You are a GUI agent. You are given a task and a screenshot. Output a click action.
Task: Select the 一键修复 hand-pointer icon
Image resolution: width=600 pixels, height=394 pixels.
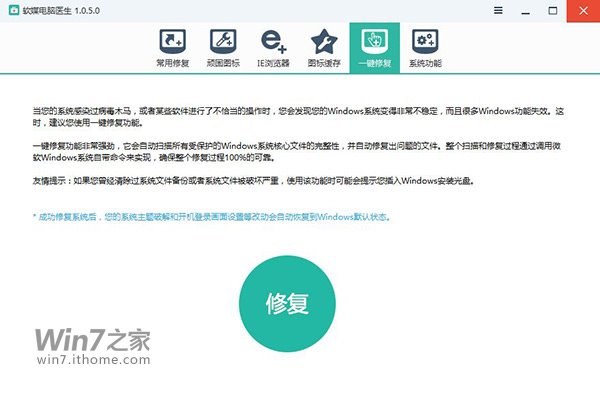click(x=375, y=41)
